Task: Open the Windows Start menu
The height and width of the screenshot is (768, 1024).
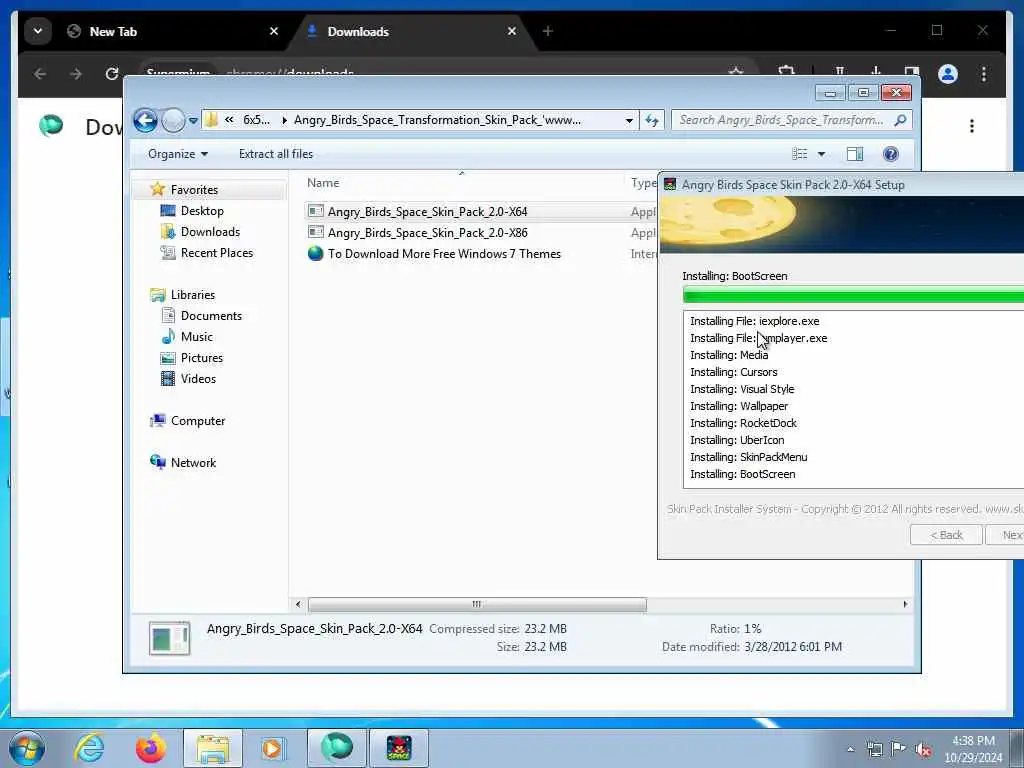Action: (x=27, y=748)
